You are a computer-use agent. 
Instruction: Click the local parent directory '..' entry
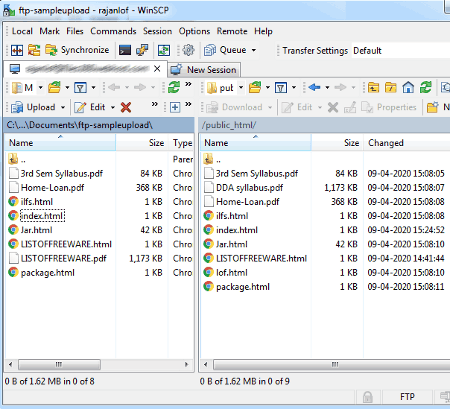18,159
